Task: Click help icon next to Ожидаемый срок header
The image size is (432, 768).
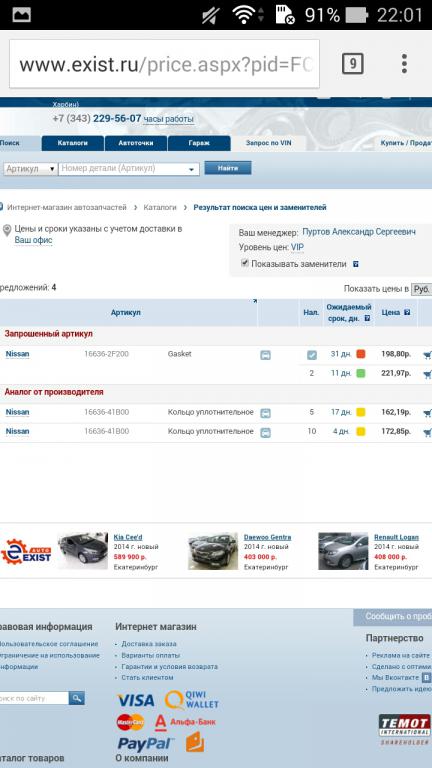Action: [367, 318]
